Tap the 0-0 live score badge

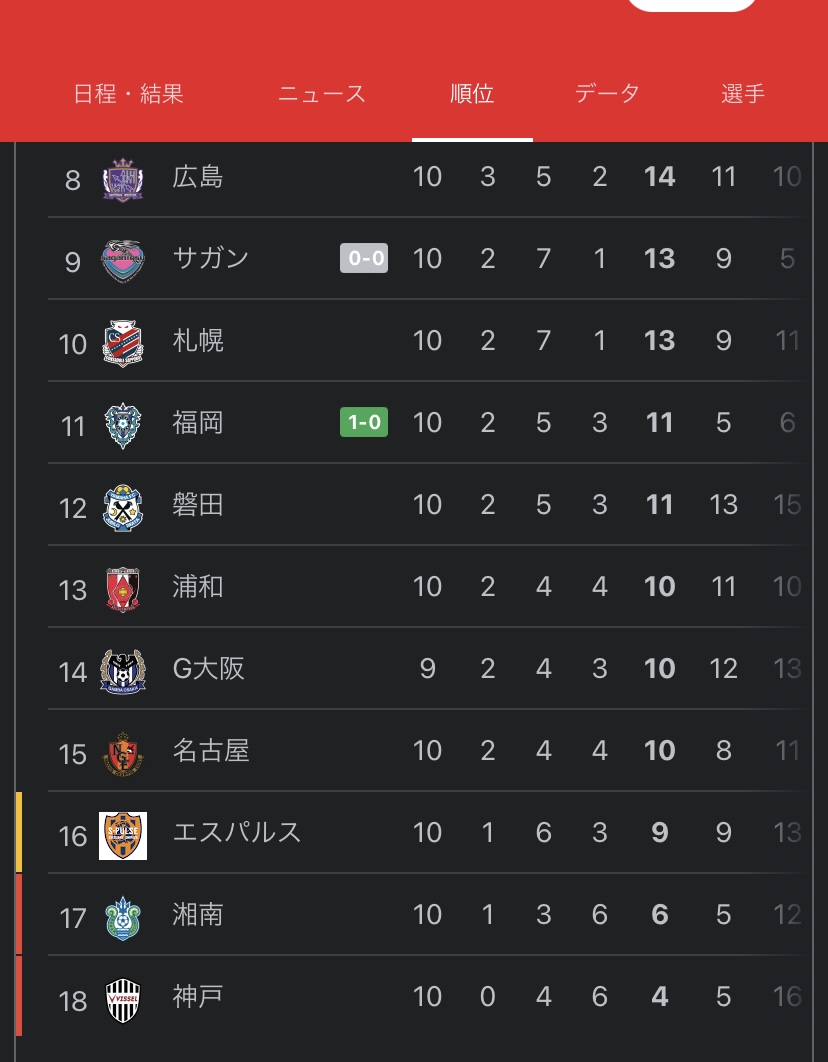[364, 259]
